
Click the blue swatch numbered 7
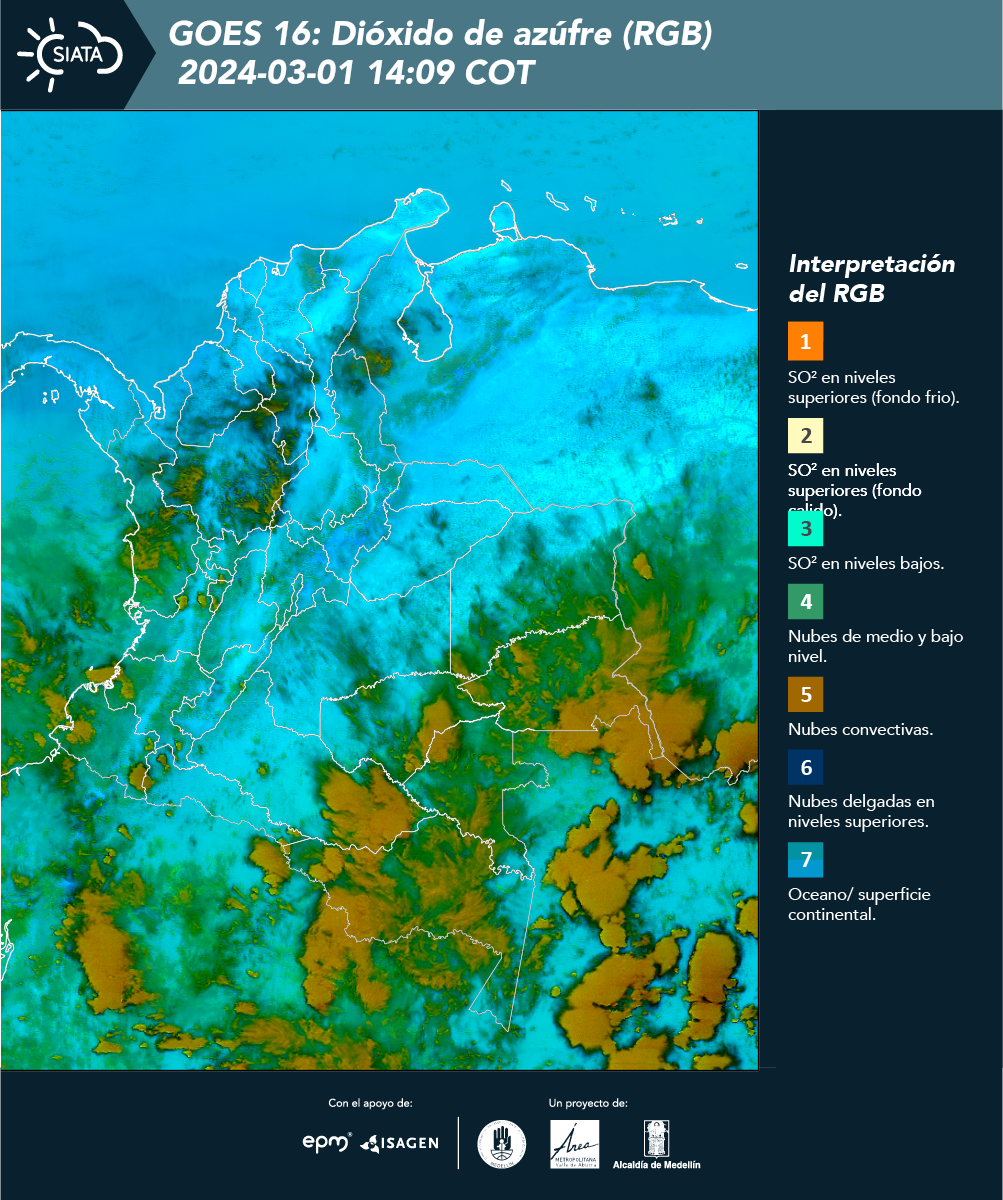coord(805,859)
